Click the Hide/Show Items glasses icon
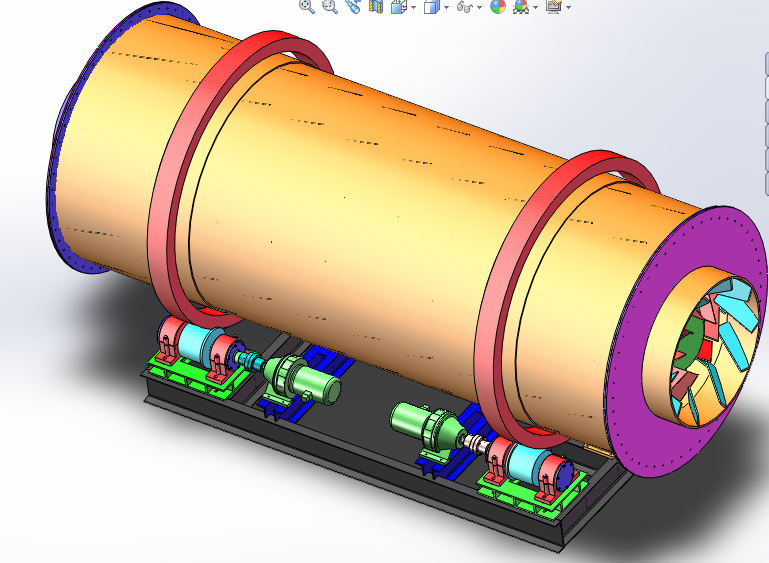The image size is (769, 563). tap(464, 7)
